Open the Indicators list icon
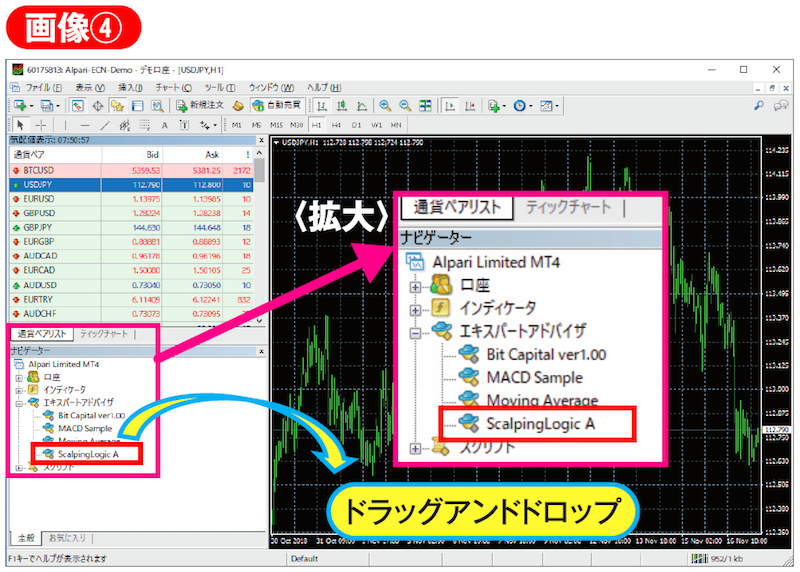This screenshot has width=800, height=572. pyautogui.click(x=493, y=106)
